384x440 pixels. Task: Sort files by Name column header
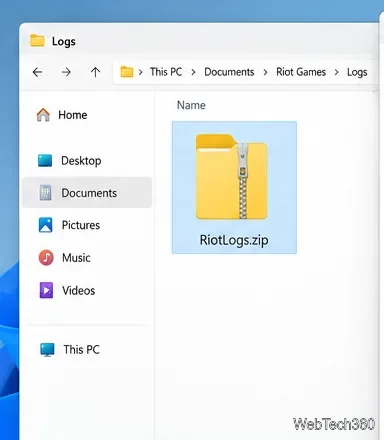click(x=191, y=105)
